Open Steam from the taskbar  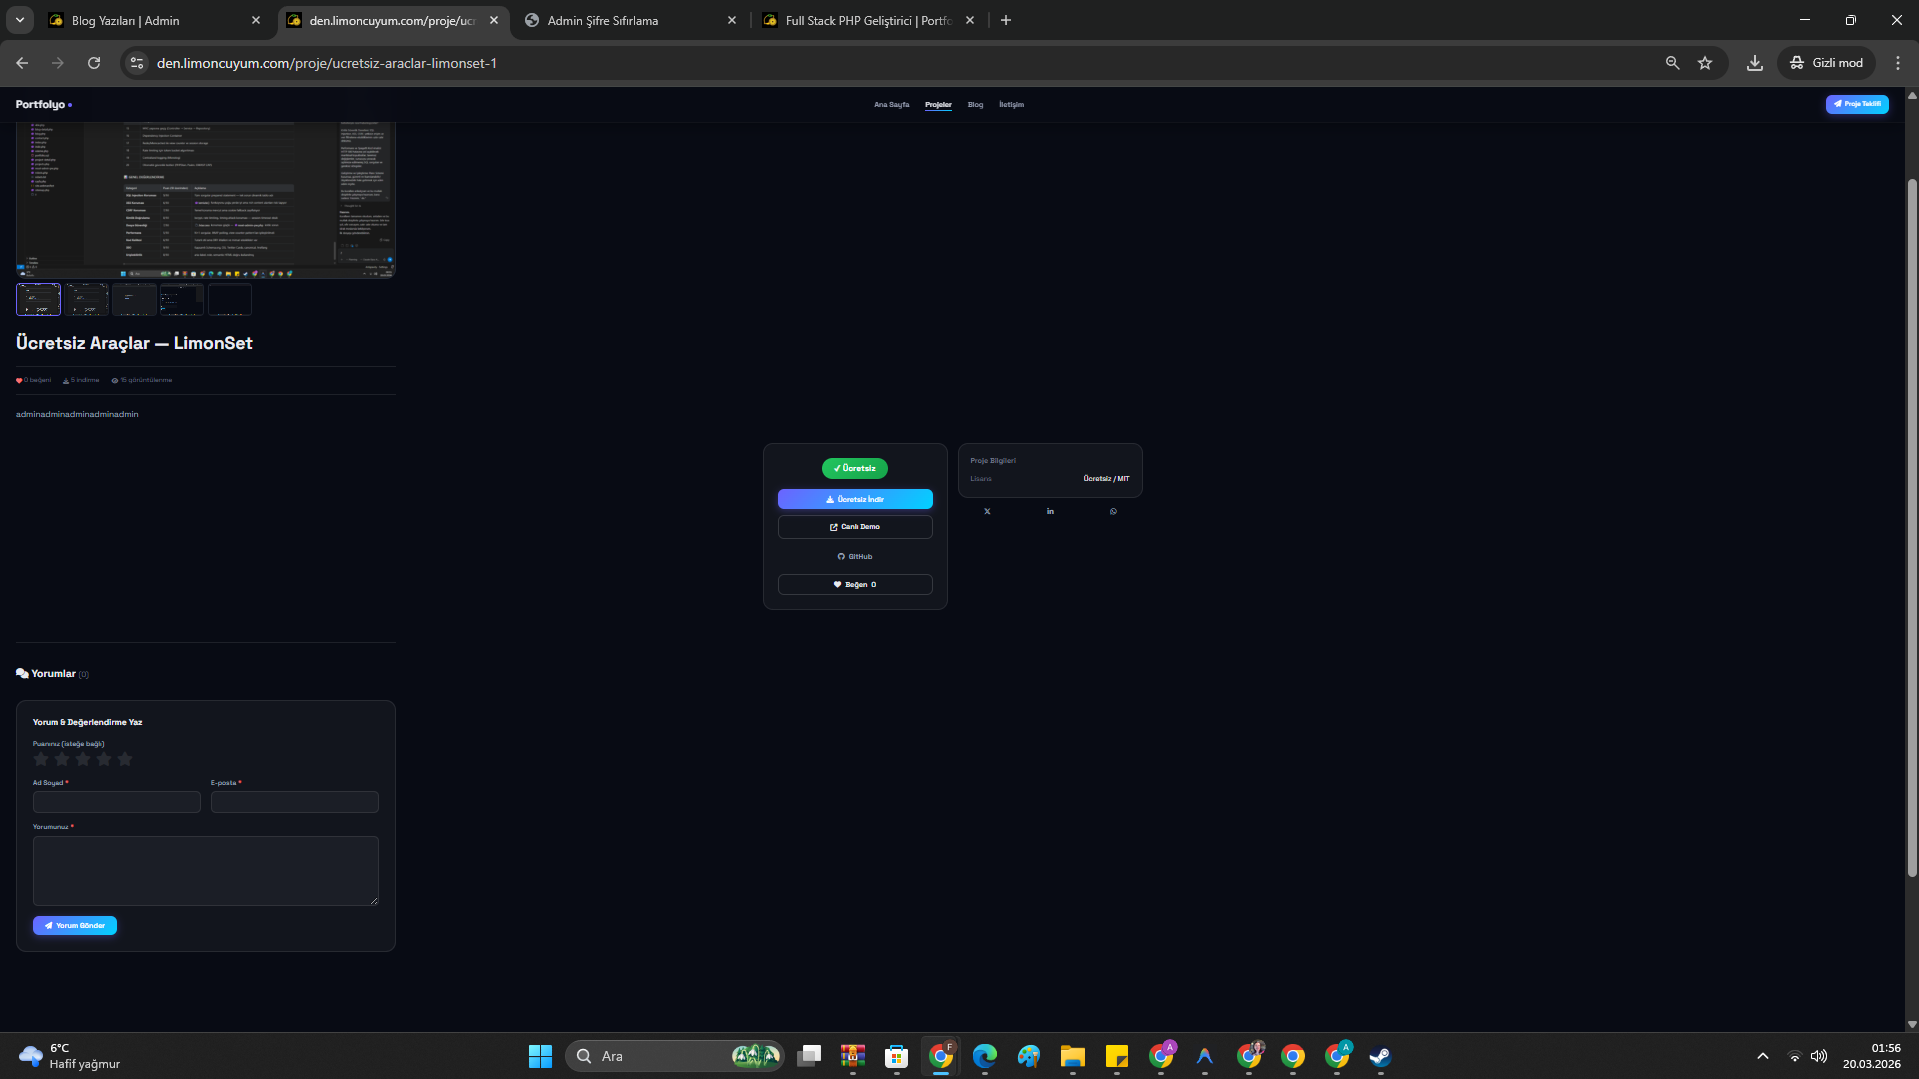pos(1380,1056)
